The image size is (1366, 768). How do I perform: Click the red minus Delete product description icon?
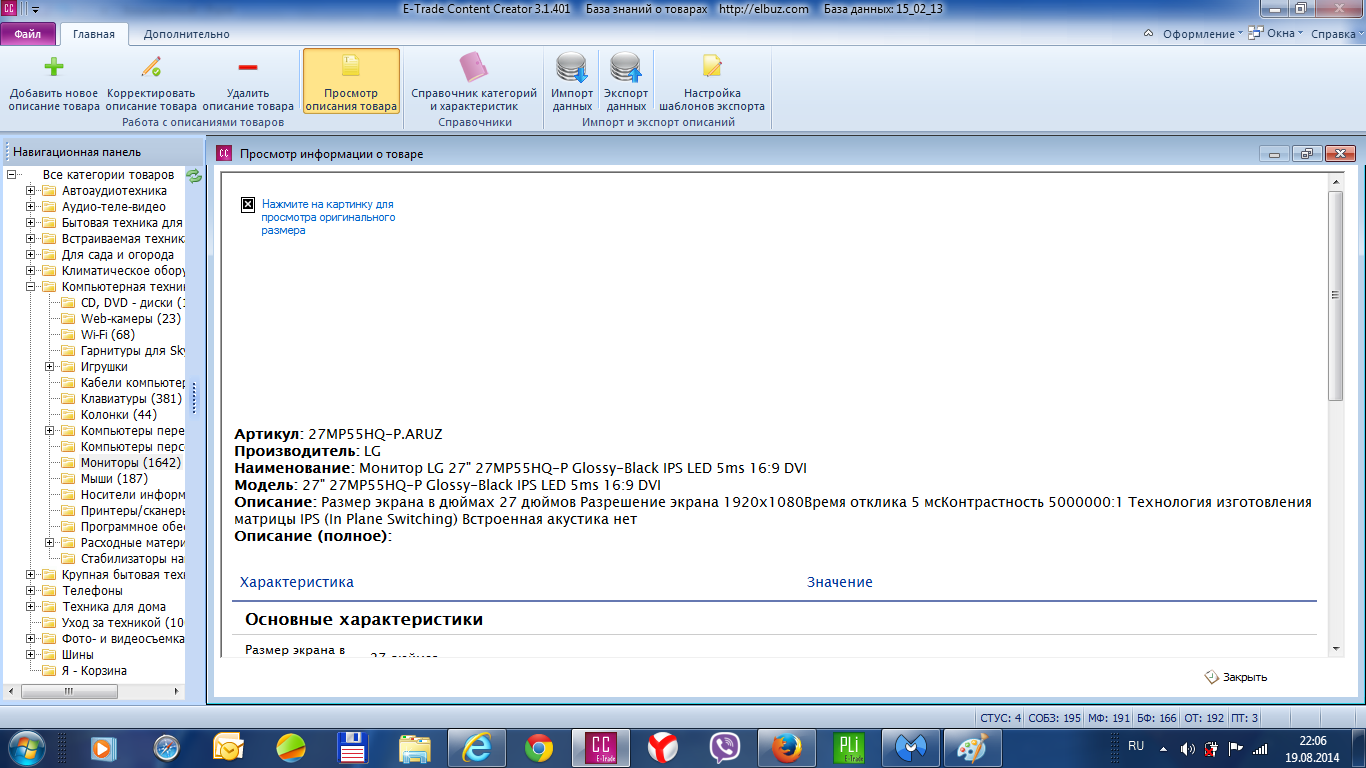248,67
